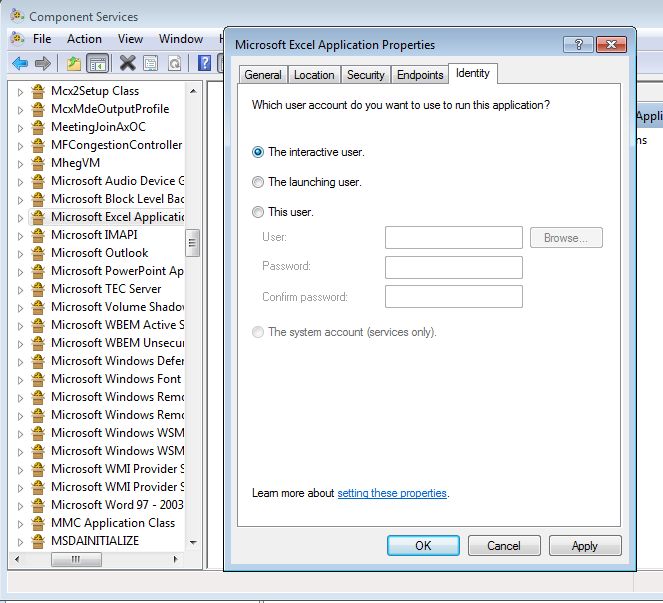Open the Action menu

point(84,39)
